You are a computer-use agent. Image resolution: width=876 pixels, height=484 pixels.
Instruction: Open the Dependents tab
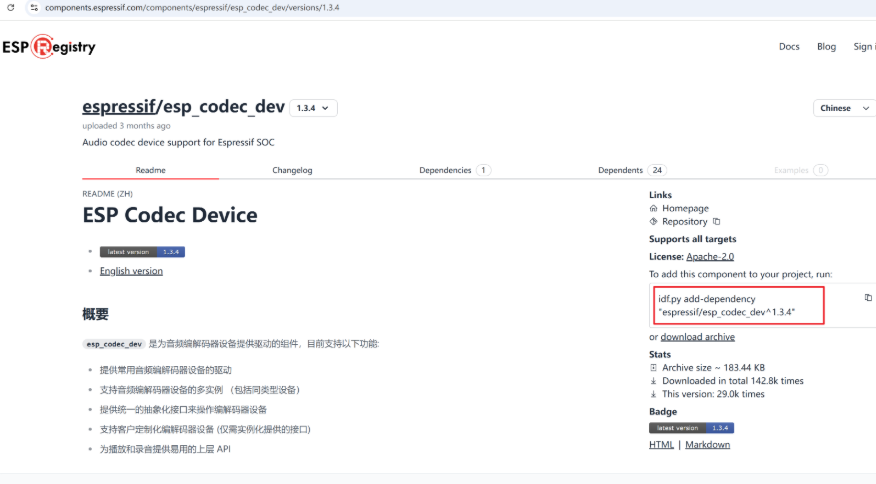pyautogui.click(x=632, y=170)
